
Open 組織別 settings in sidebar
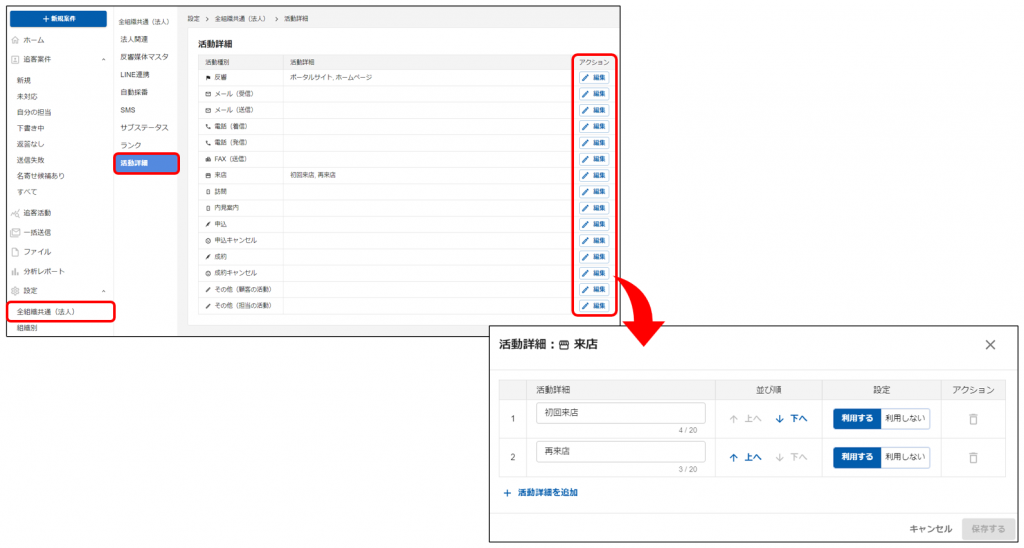[27, 329]
